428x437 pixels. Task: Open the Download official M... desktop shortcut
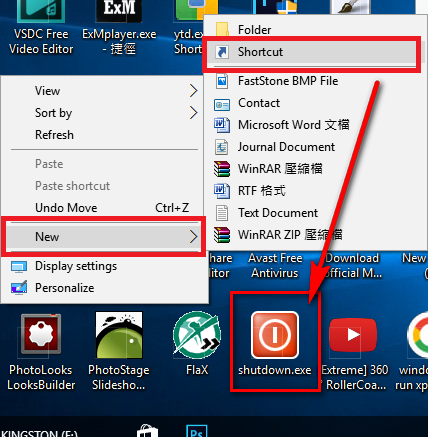[352, 265]
